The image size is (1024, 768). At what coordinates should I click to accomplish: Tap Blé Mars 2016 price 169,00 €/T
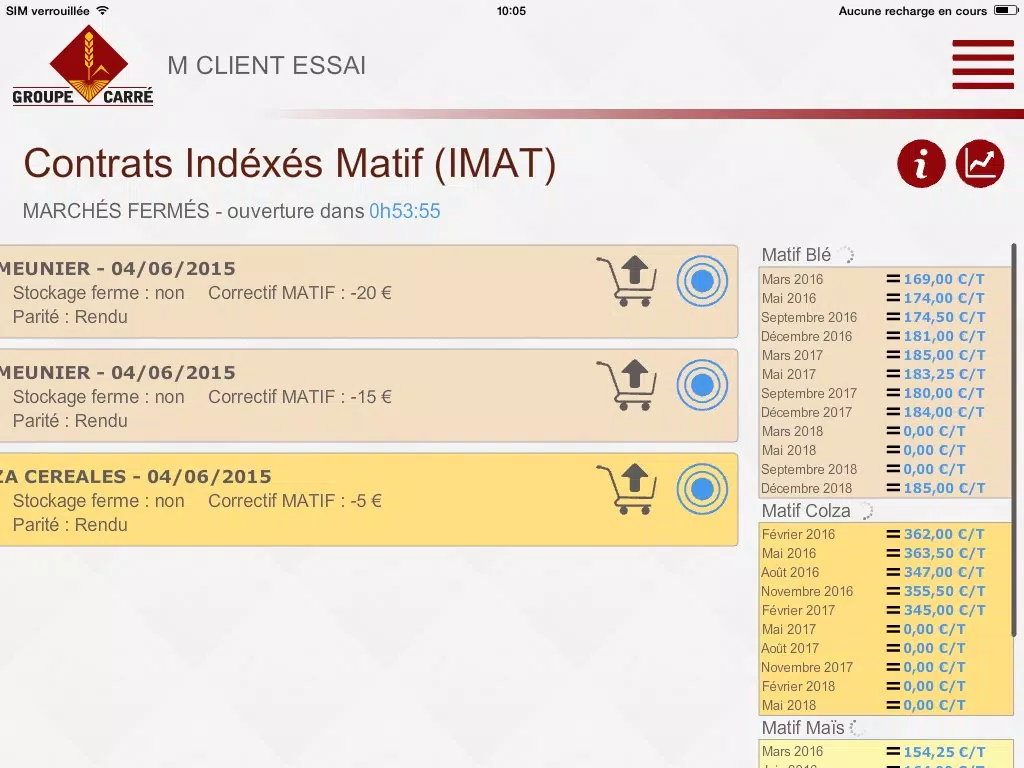point(944,279)
